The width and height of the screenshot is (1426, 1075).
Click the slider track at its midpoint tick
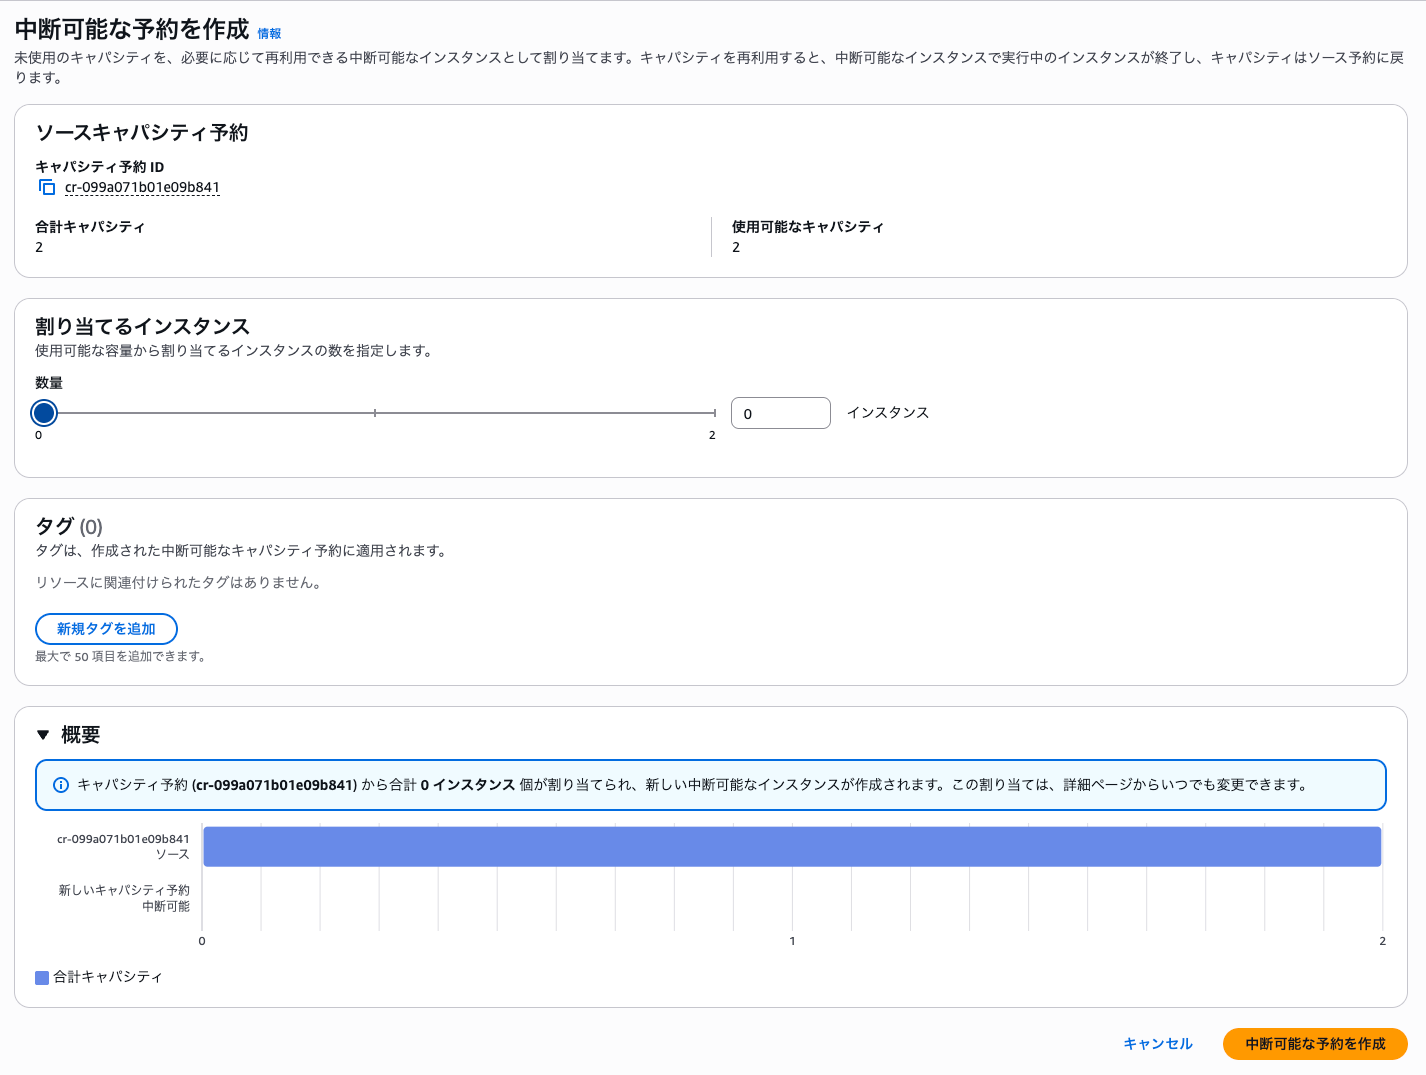[x=375, y=412]
